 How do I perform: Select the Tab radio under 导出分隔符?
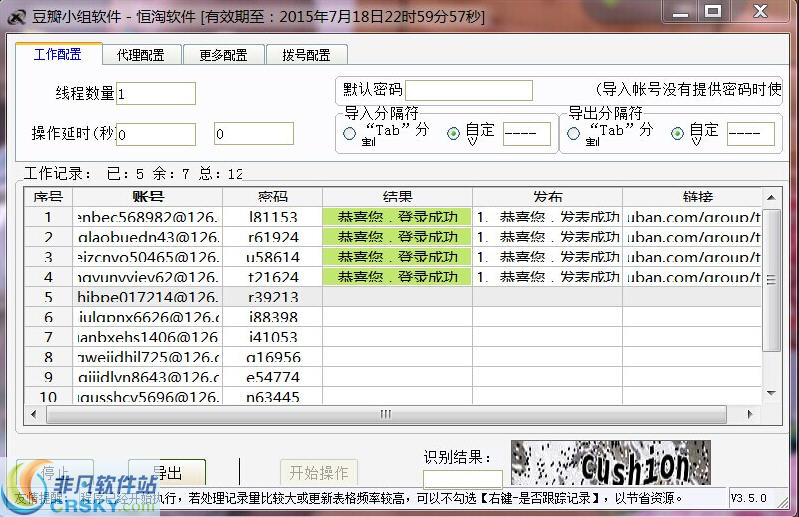[x=574, y=134]
